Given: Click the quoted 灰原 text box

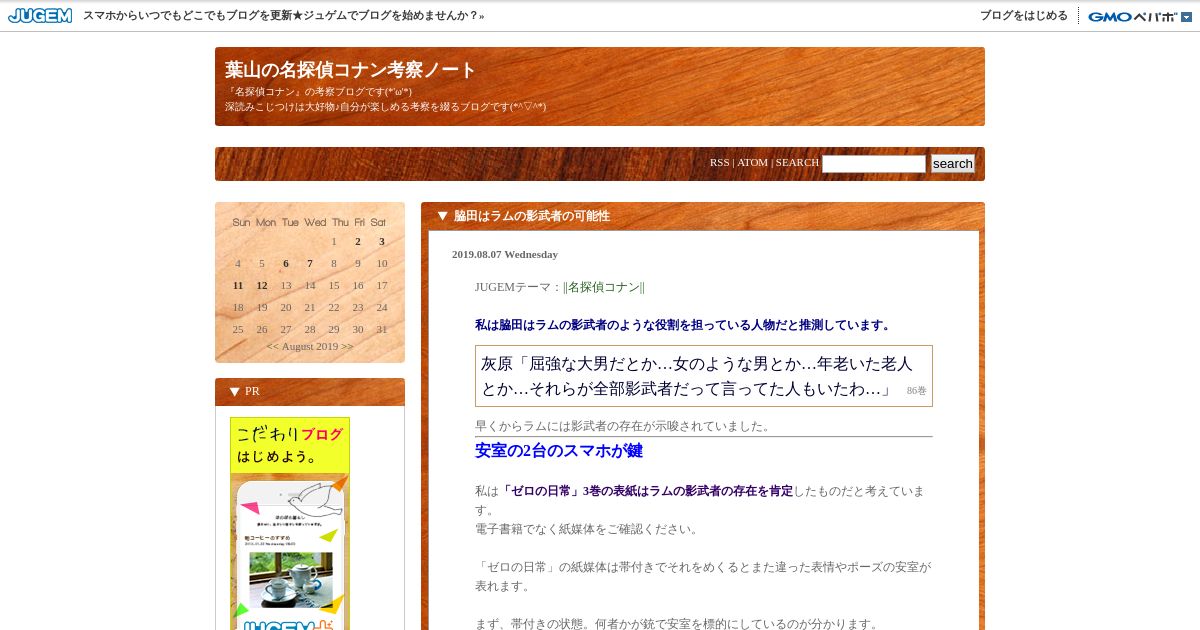Looking at the screenshot, I should [x=704, y=376].
